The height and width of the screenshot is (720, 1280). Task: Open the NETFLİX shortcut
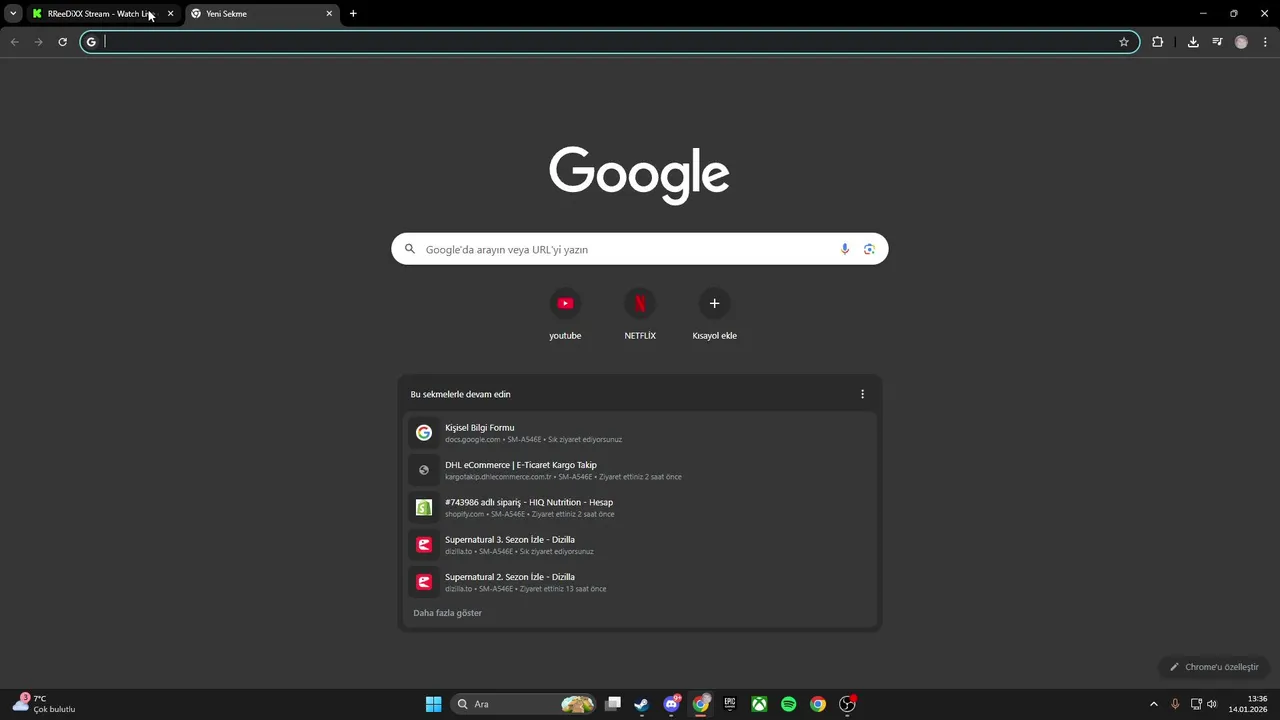point(640,314)
